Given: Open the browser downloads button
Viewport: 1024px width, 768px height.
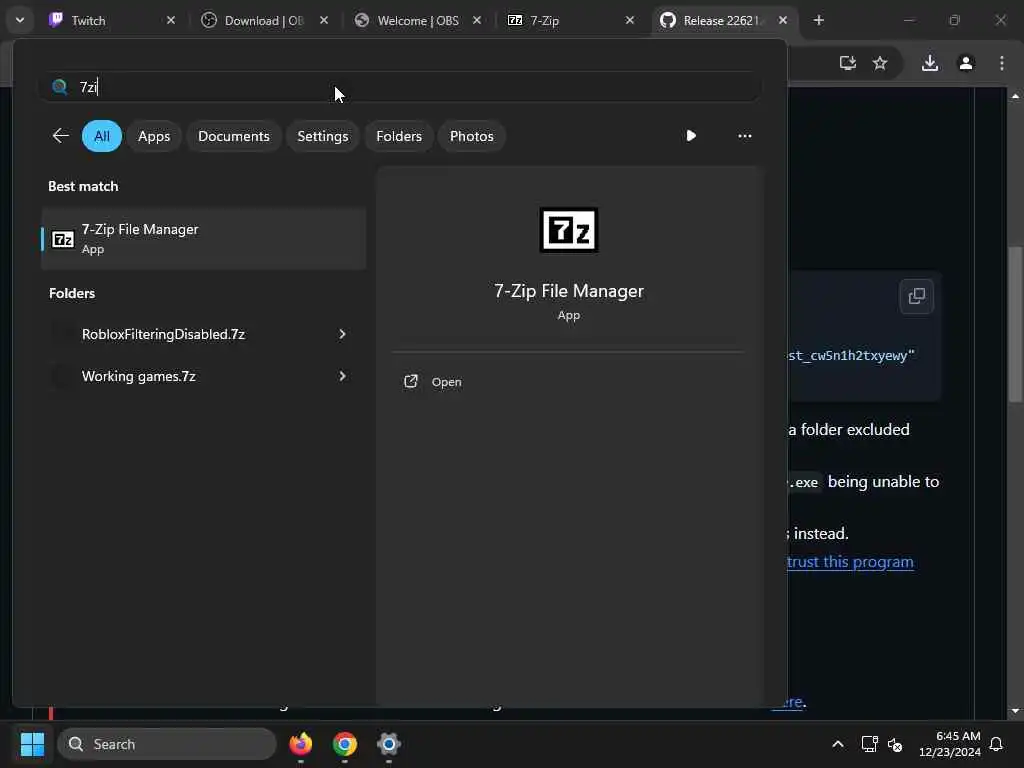Looking at the screenshot, I should [x=930, y=63].
